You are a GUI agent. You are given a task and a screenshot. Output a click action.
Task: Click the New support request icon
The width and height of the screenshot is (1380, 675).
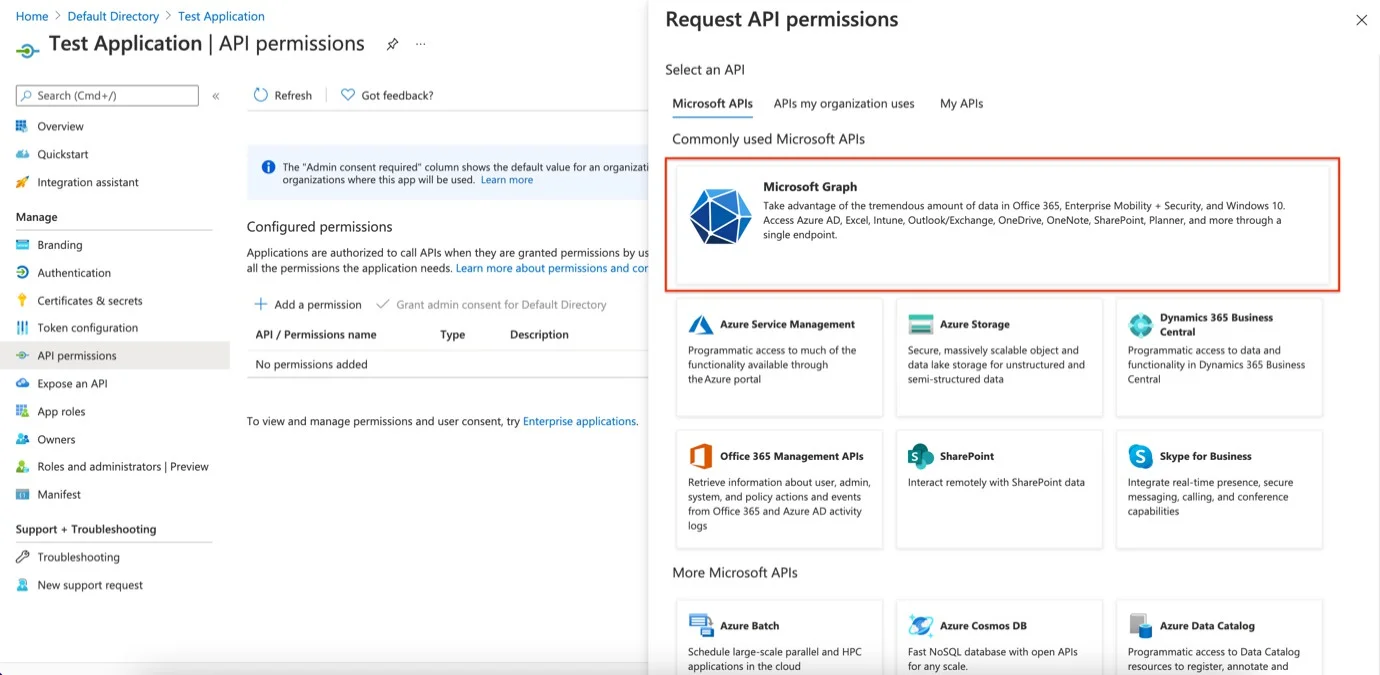pyautogui.click(x=22, y=585)
